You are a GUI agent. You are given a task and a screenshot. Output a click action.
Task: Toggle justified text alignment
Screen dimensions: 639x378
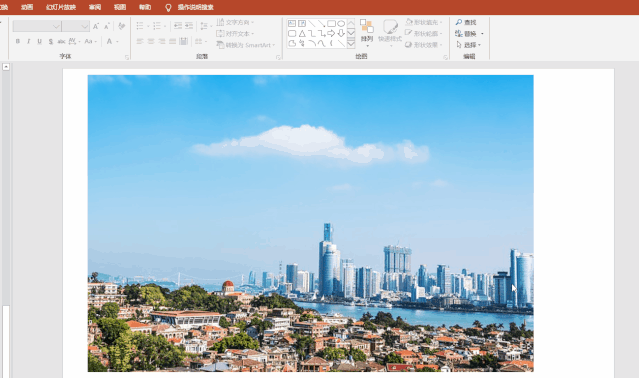(x=172, y=41)
